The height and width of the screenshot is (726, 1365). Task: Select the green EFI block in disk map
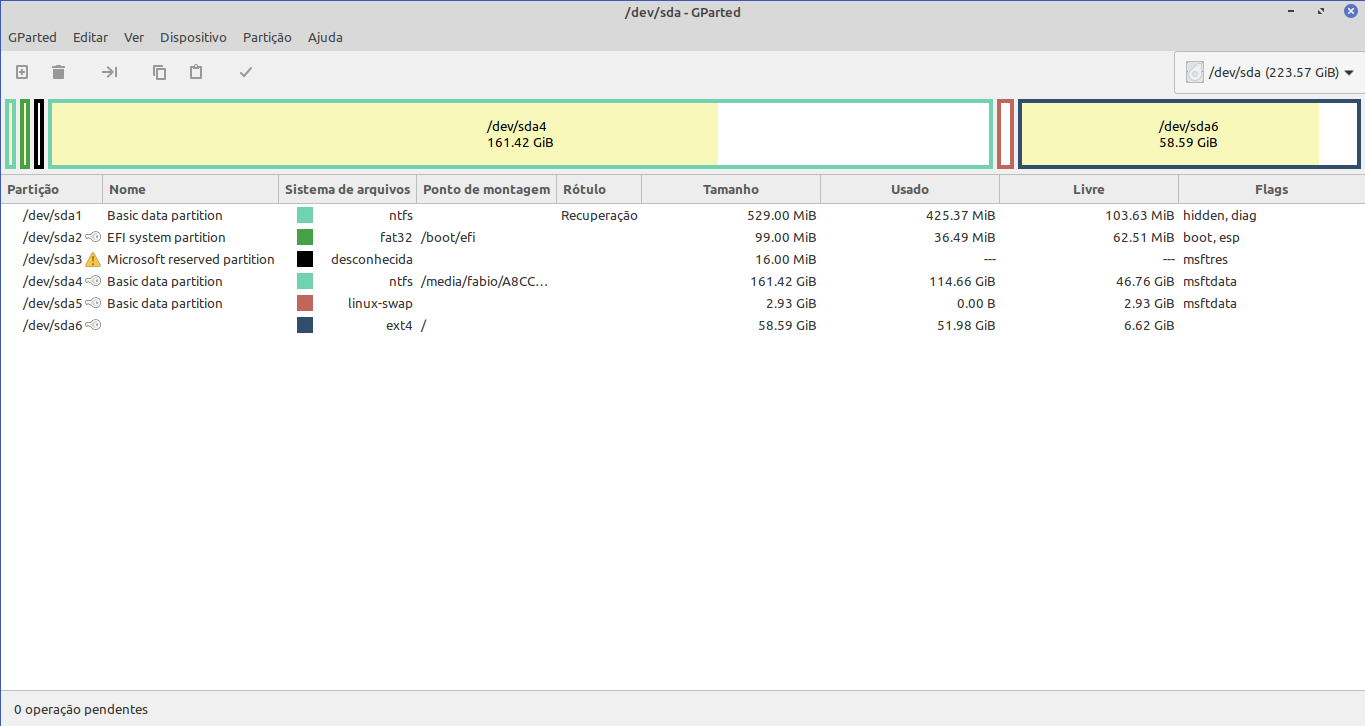[x=25, y=134]
